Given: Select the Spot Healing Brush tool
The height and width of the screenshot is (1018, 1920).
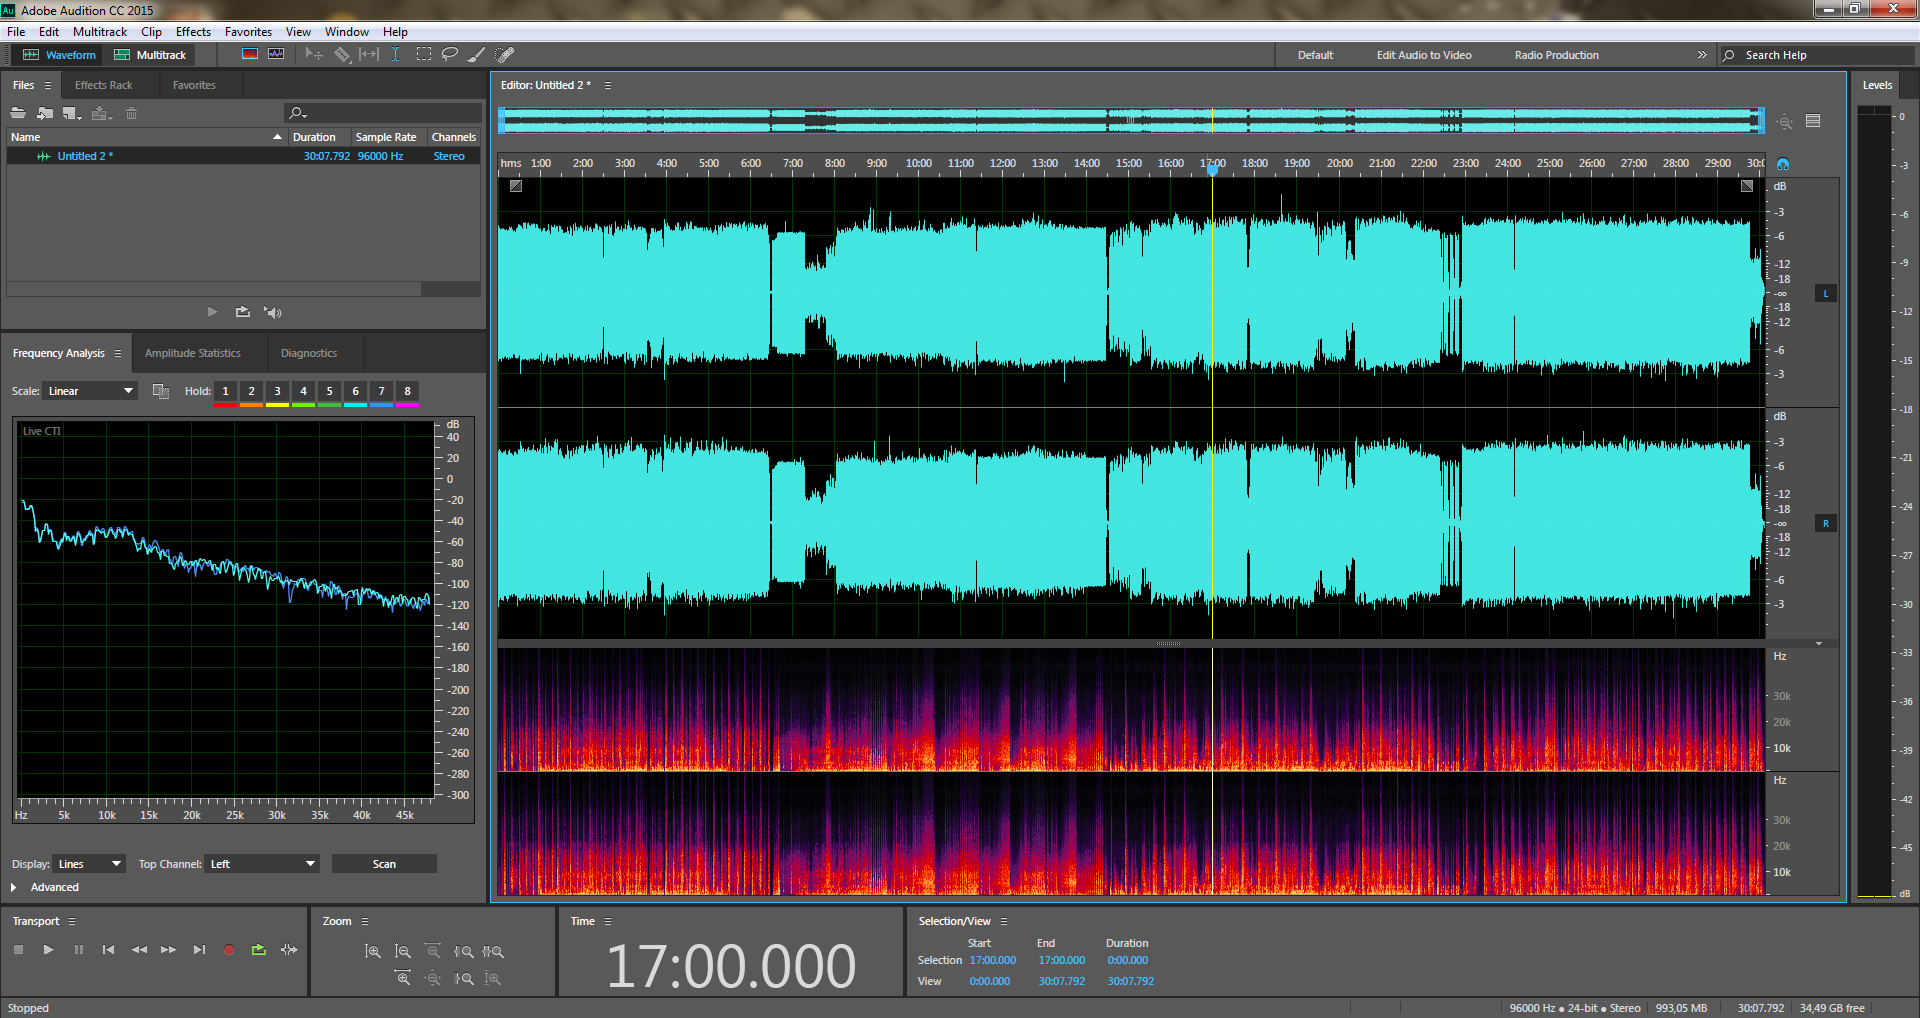Looking at the screenshot, I should pos(505,54).
